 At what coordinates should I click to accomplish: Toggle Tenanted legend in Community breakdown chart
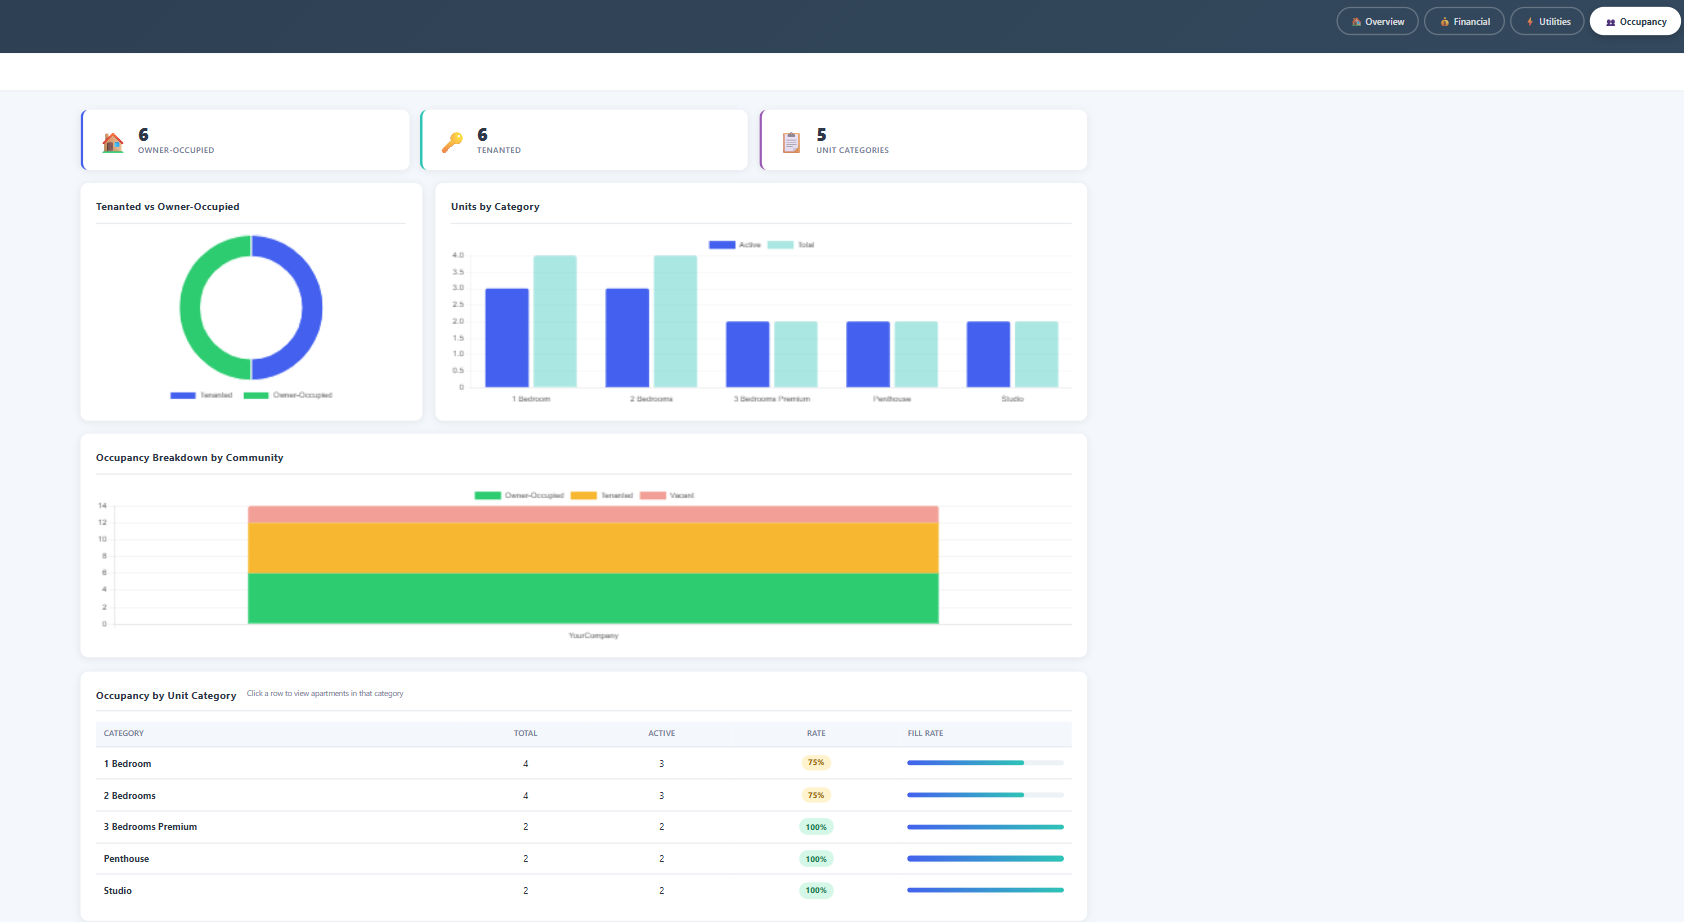point(602,495)
